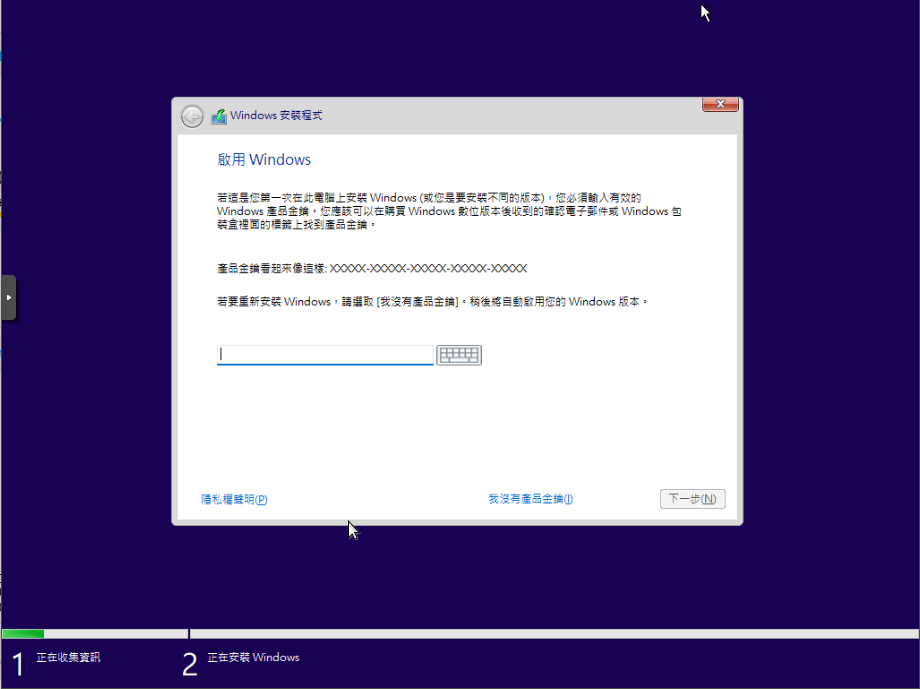920x689 pixels.
Task: Click the Windows 安裝程式 title text
Action: click(x=276, y=116)
